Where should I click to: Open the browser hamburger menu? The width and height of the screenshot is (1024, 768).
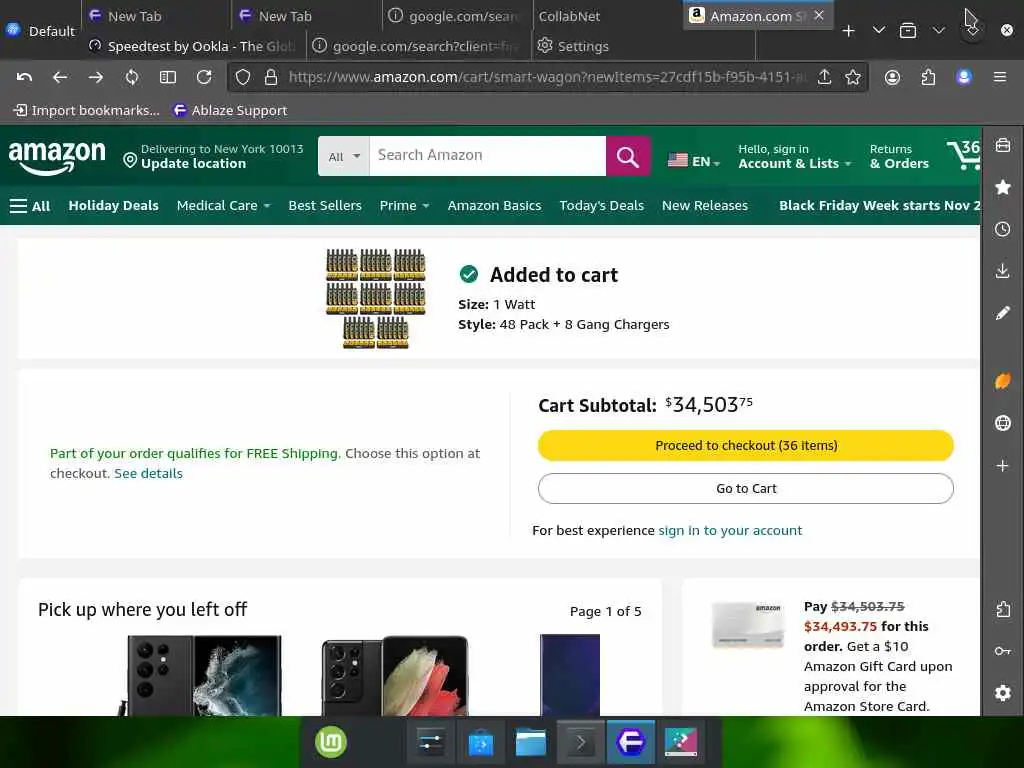999,77
